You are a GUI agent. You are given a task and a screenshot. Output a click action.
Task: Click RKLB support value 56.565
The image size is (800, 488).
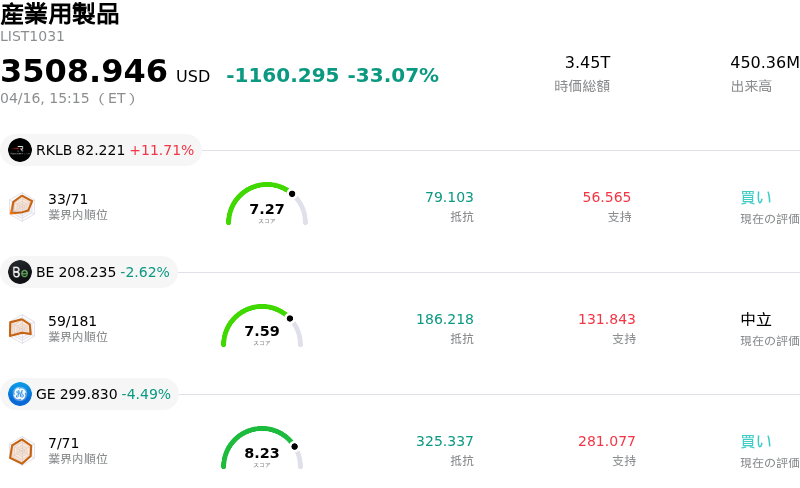pyautogui.click(x=607, y=197)
